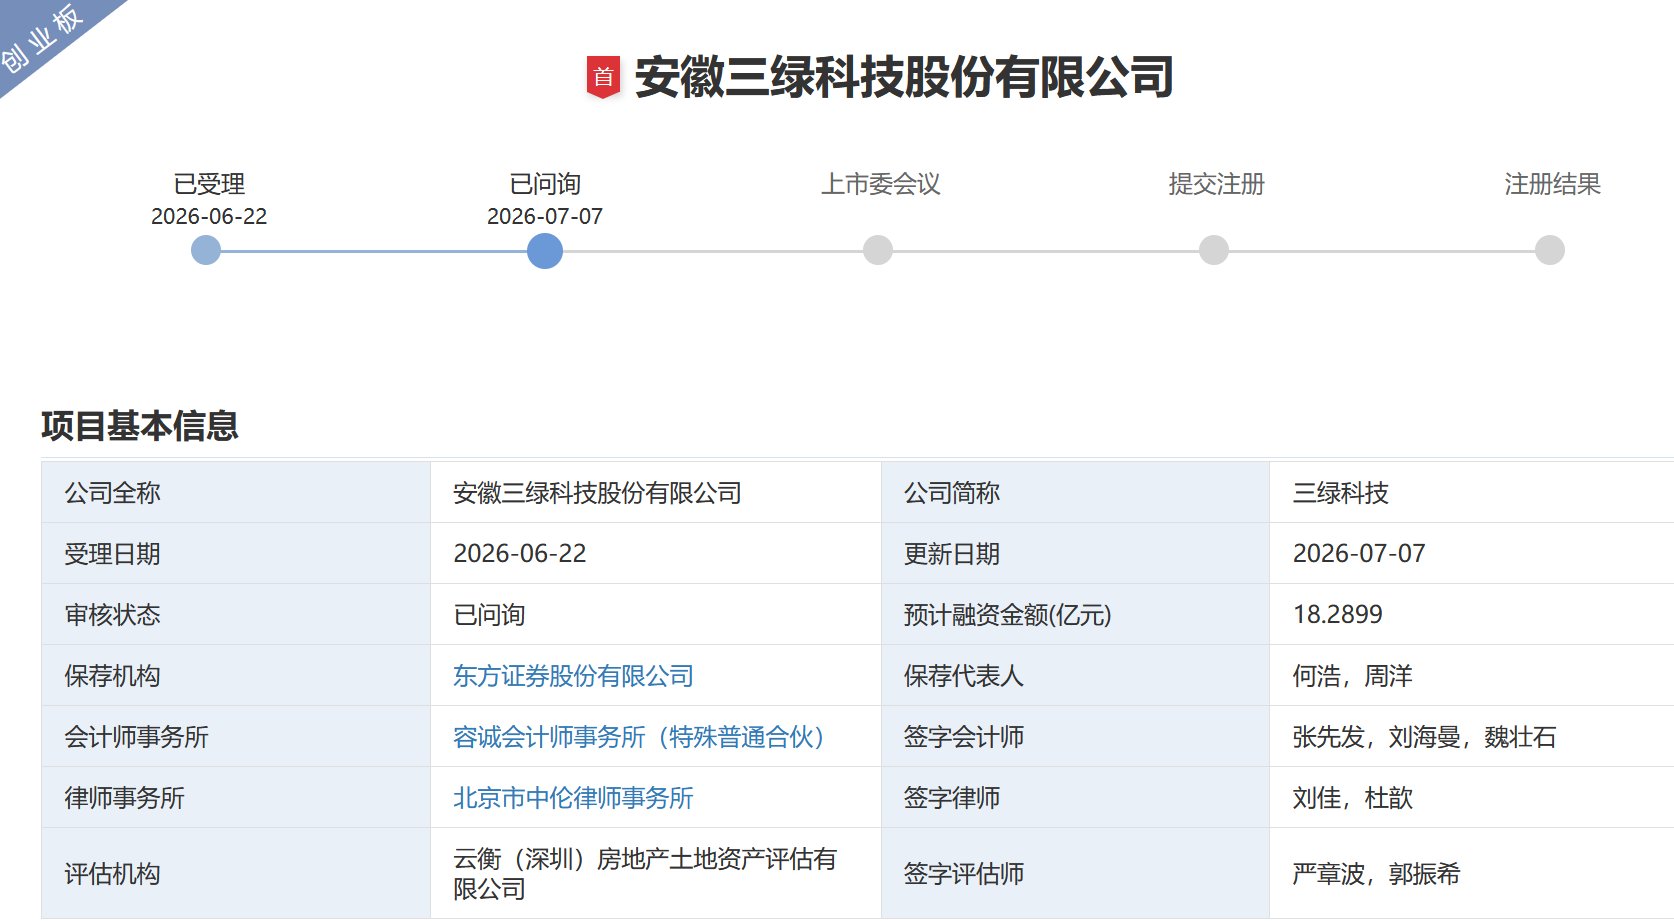Click the 上市委会议 stage label

(881, 184)
